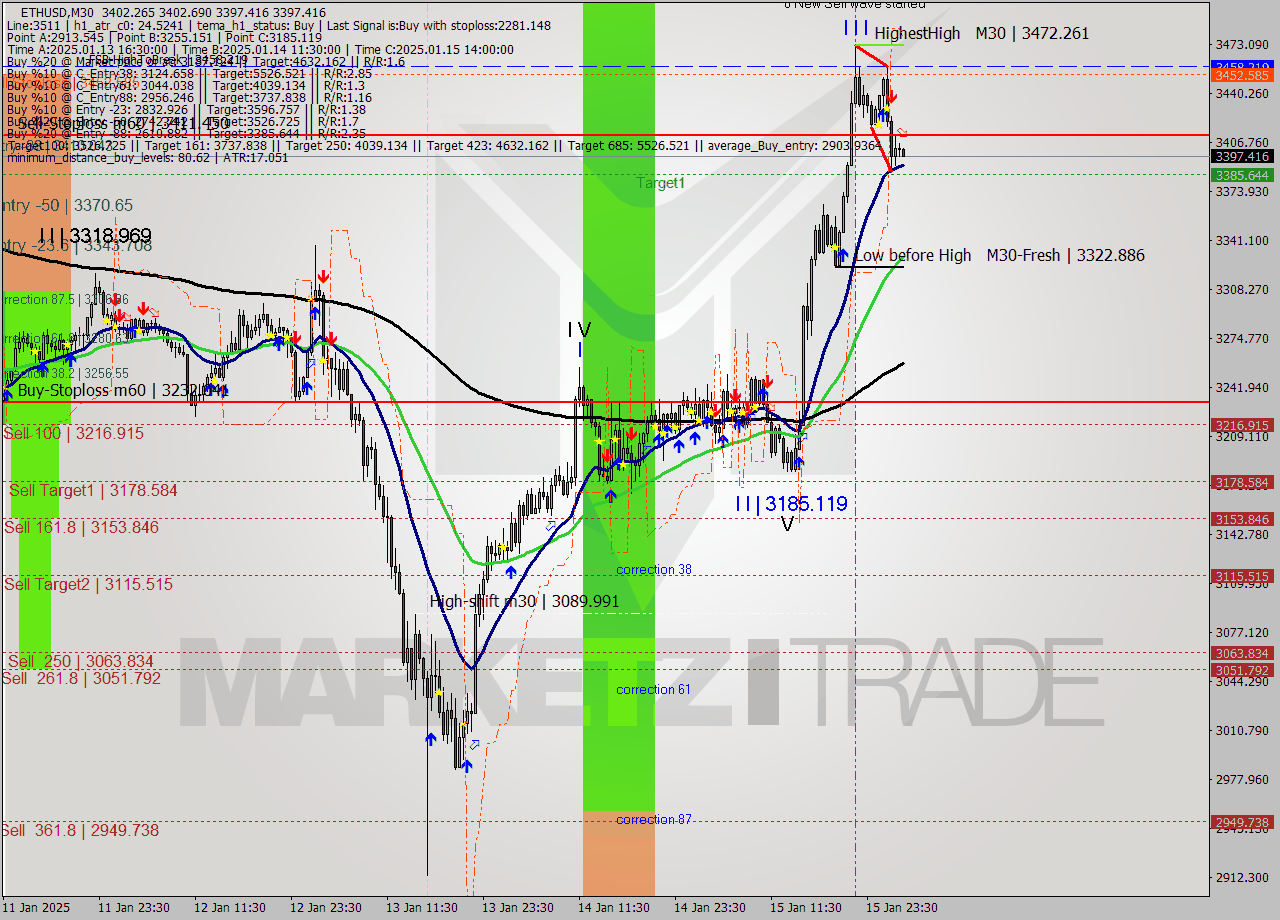This screenshot has height=920, width=1280.
Task: Click the 3473.090 price axis value
Action: 1241,44
